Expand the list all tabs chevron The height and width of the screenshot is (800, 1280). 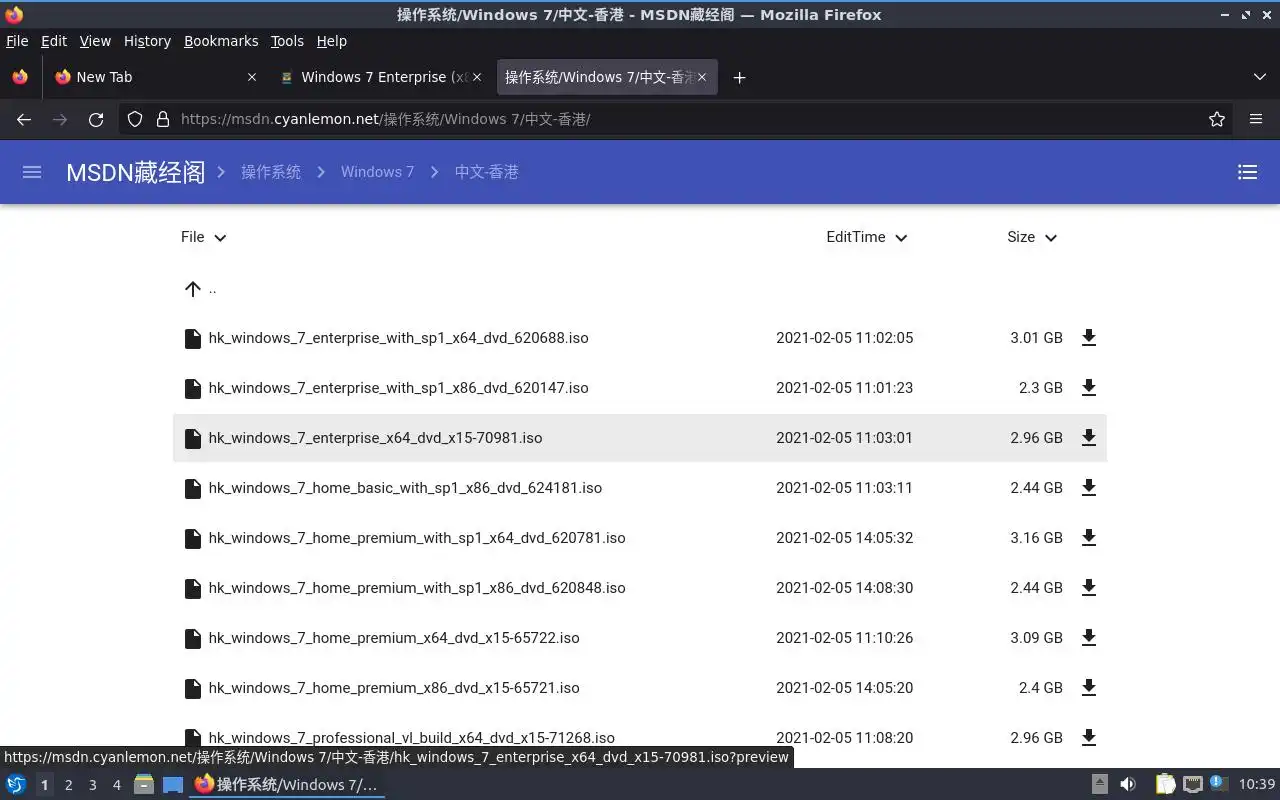point(1259,77)
